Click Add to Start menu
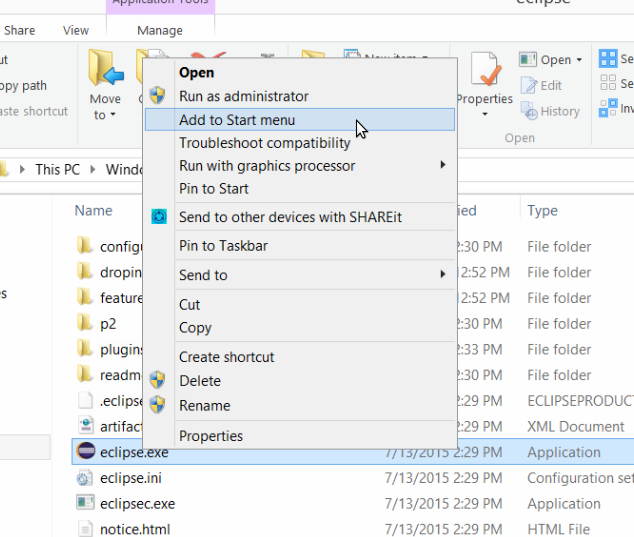The height and width of the screenshot is (537, 634). tap(300, 120)
